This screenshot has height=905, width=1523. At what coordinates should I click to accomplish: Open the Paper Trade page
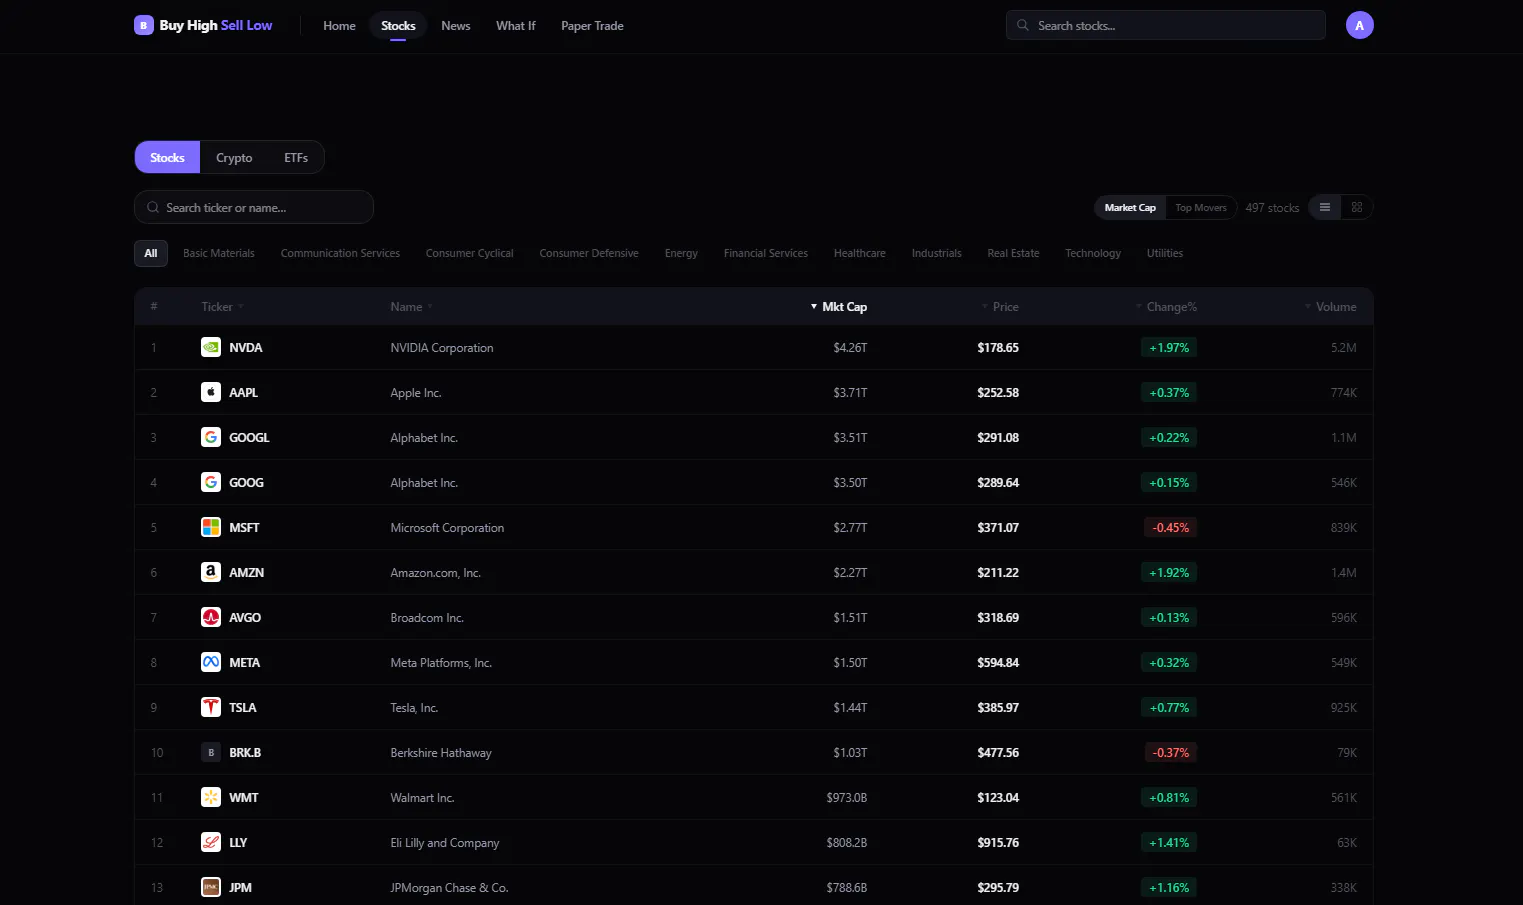592,26
